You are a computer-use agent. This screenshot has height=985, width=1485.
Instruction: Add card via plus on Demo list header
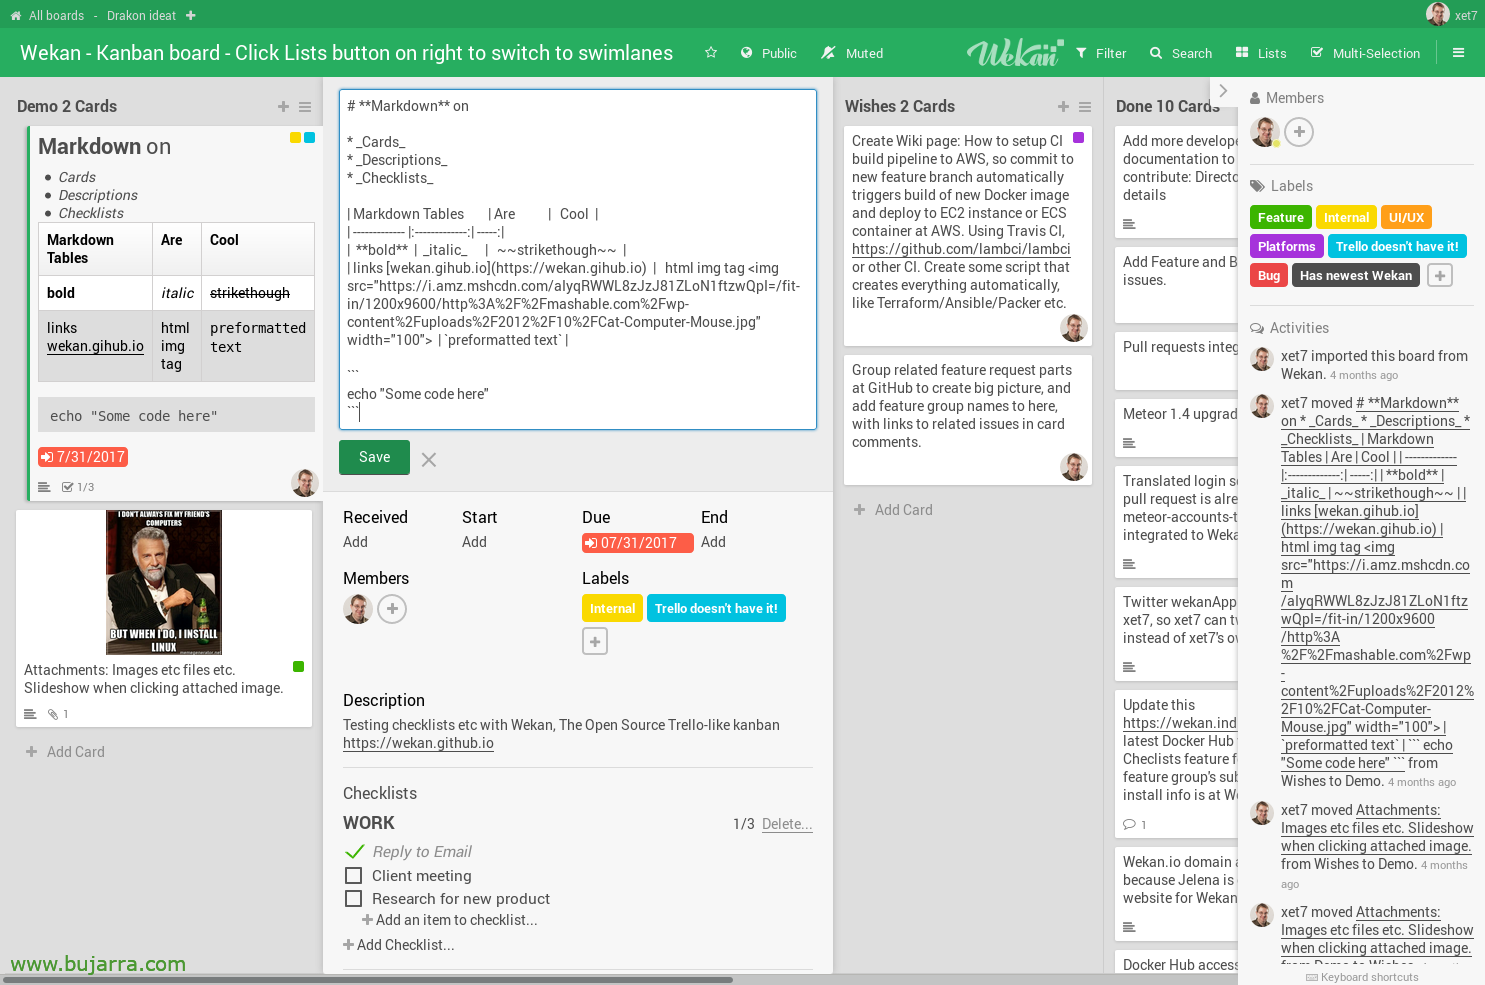(x=283, y=106)
